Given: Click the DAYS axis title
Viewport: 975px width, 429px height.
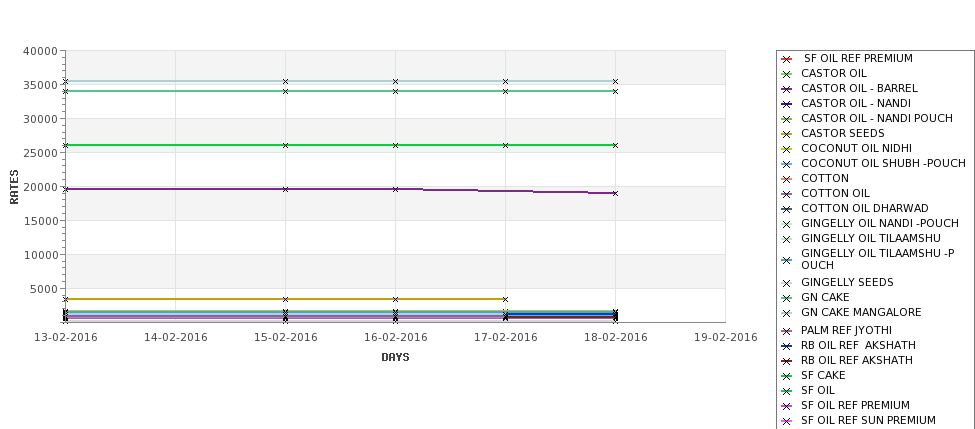Looking at the screenshot, I should click(395, 357).
